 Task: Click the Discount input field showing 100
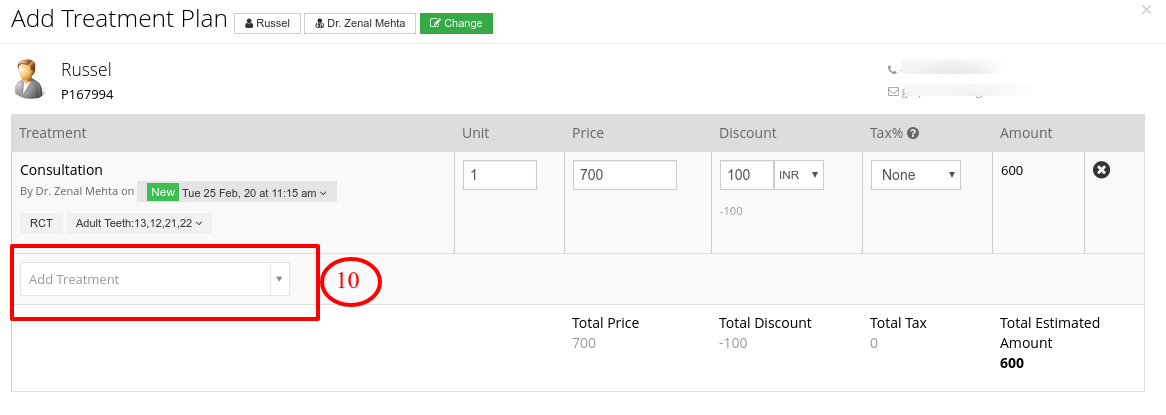pos(747,175)
